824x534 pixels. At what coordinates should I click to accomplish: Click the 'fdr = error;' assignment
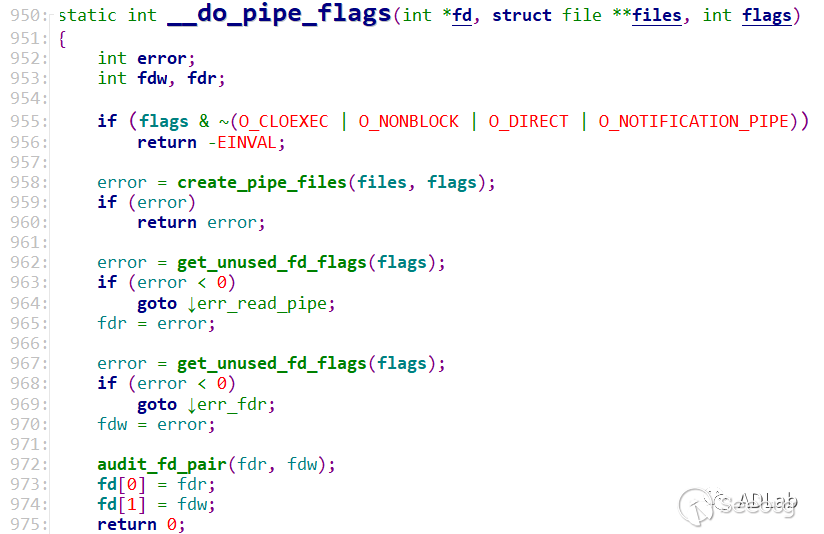click(x=156, y=323)
